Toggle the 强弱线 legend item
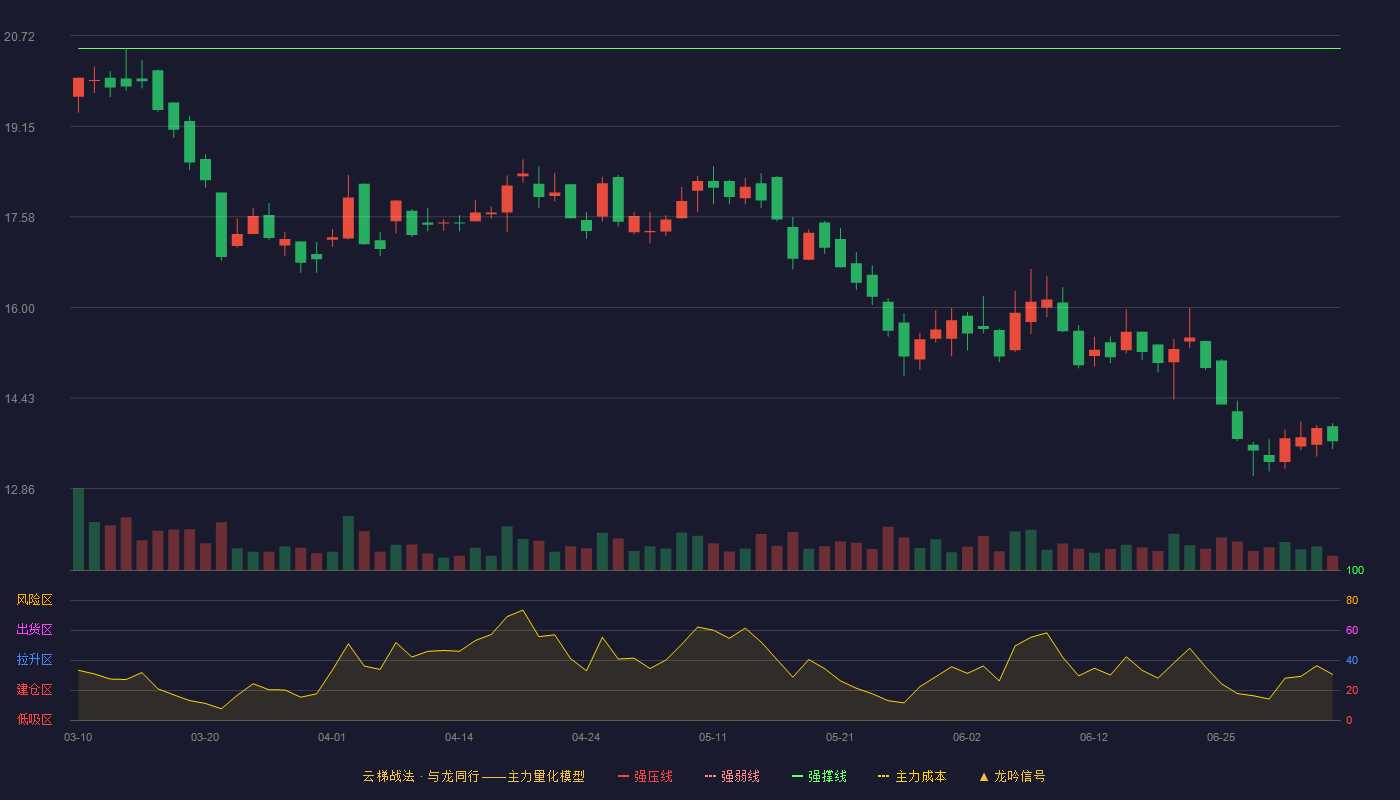 coord(732,776)
